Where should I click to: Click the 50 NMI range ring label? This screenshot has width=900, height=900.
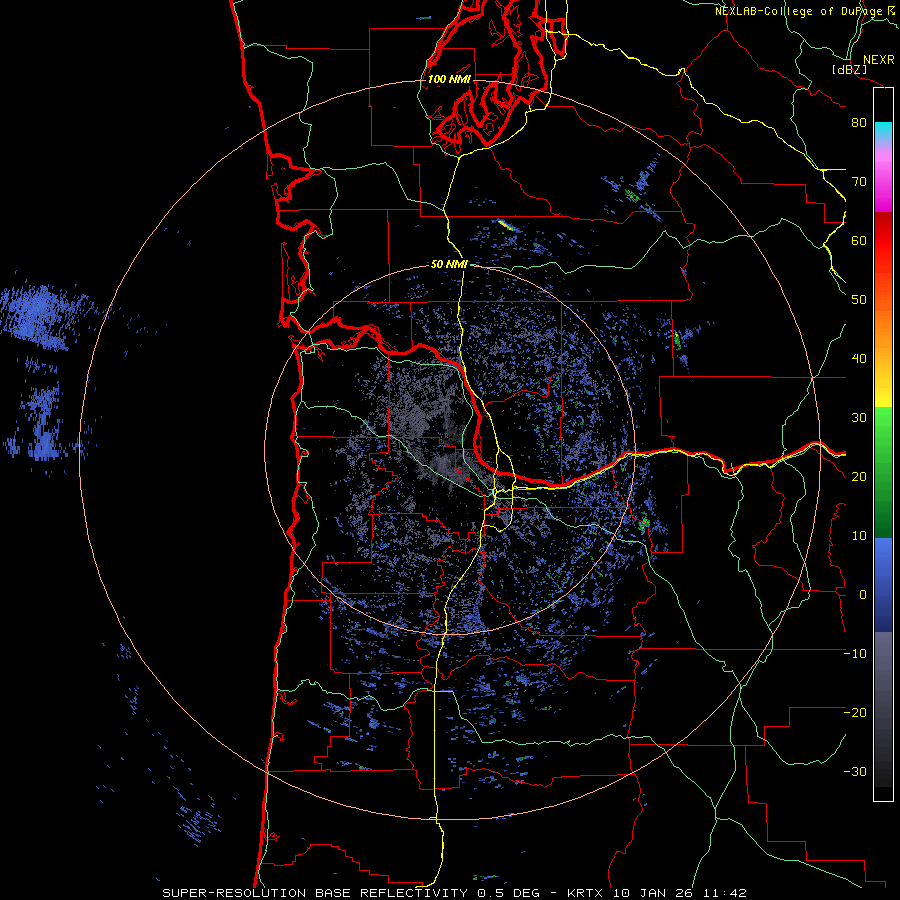[449, 265]
